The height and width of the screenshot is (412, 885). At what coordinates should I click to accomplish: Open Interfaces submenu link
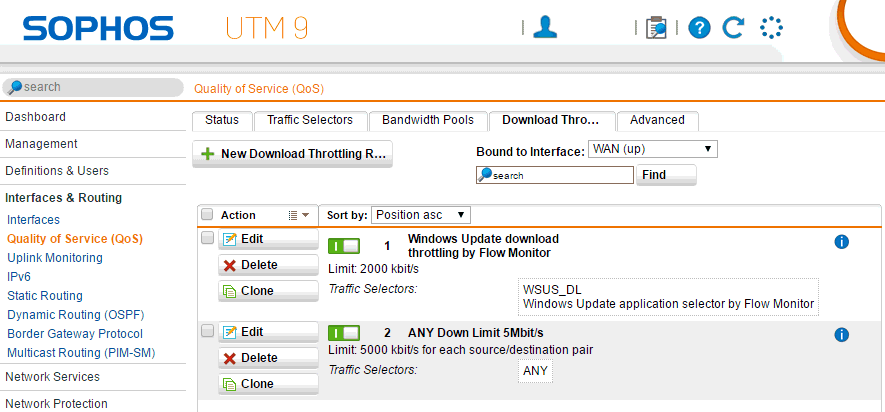tap(33, 220)
